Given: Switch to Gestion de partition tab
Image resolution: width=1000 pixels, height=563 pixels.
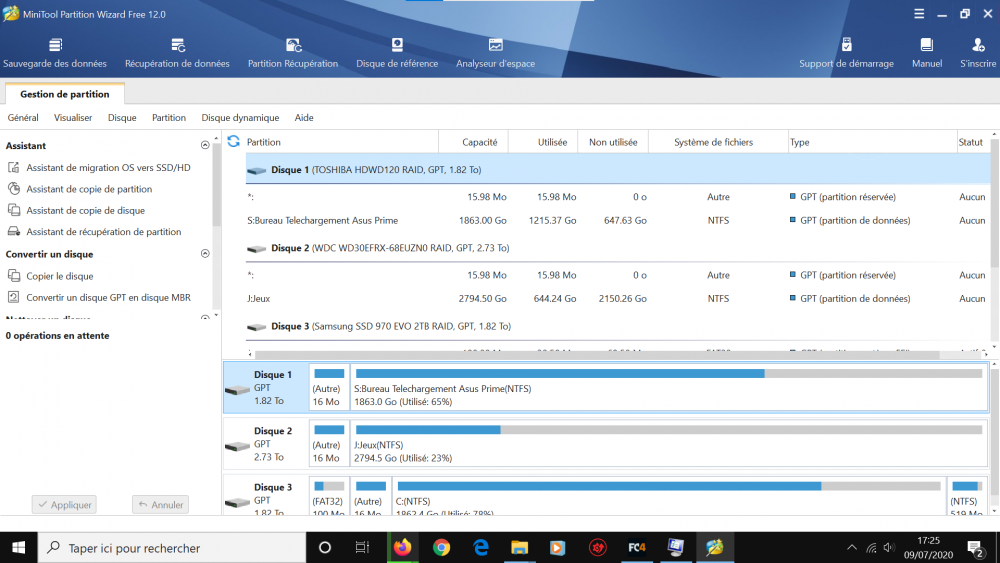Looking at the screenshot, I should click(x=65, y=94).
